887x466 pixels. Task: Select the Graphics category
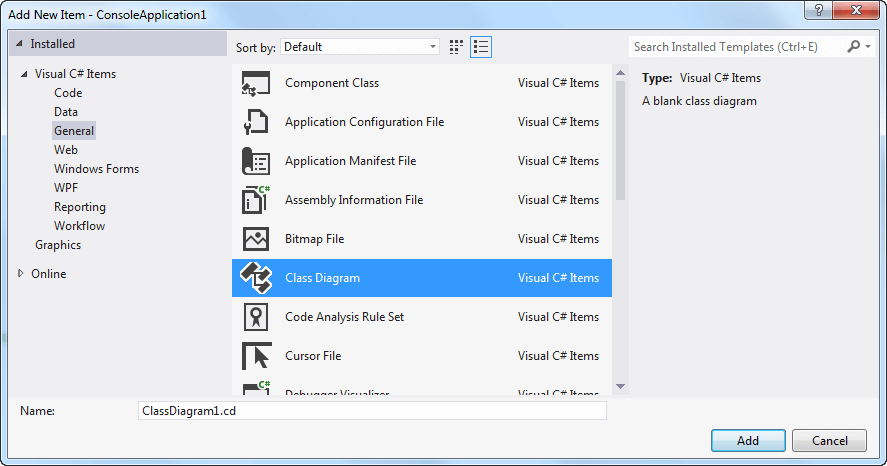[x=58, y=245]
